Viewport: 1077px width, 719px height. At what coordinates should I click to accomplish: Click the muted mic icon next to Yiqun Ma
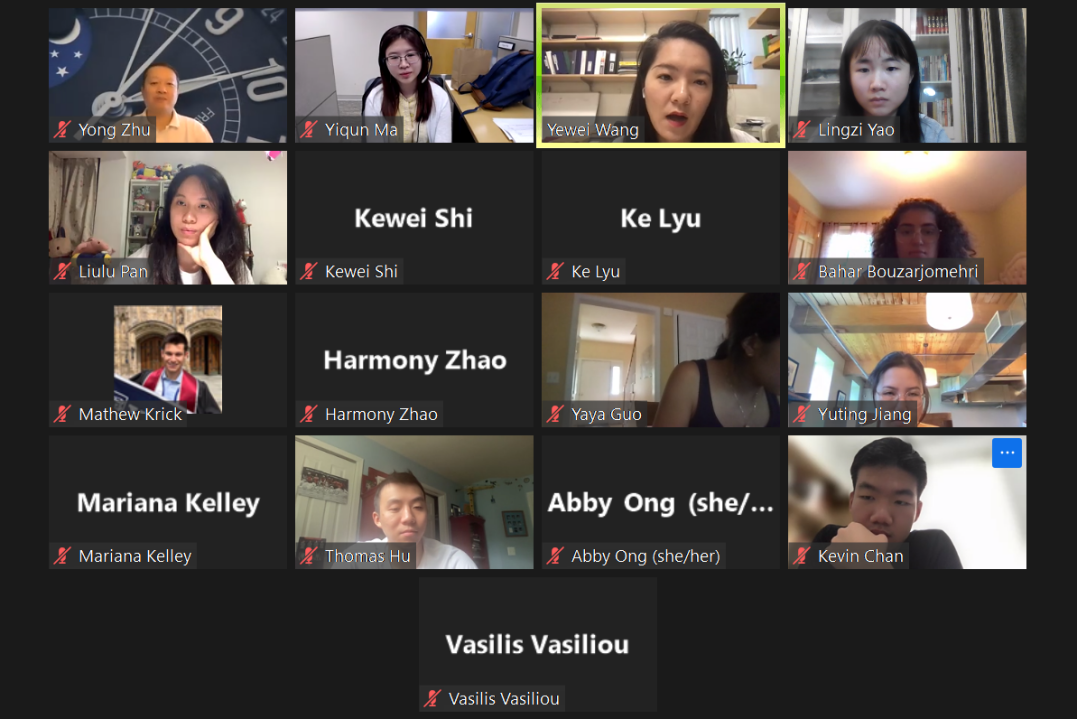pyautogui.click(x=309, y=129)
